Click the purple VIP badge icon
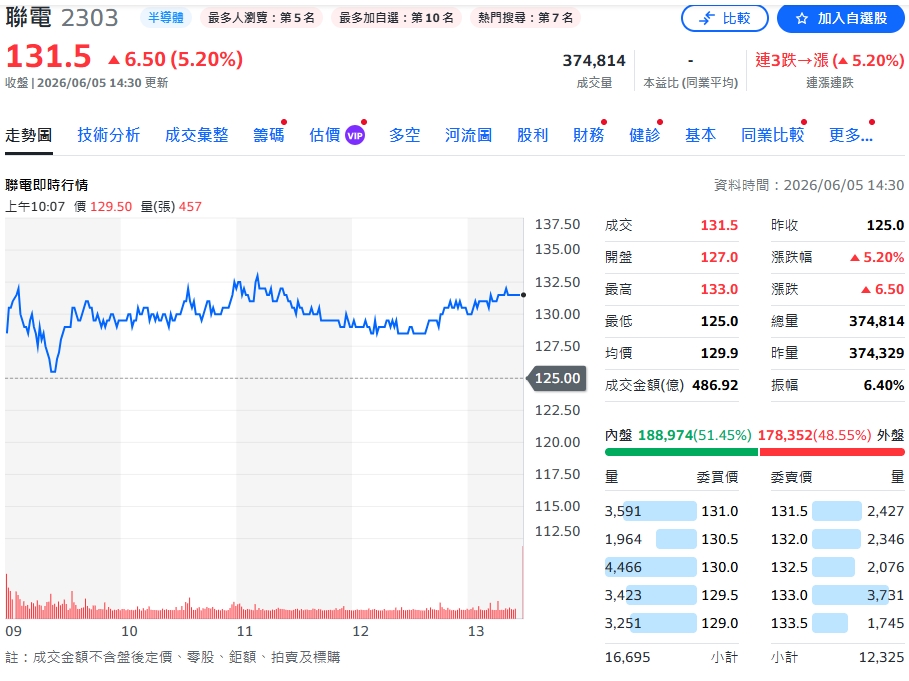Screen dimensions: 909x681 point(355,136)
